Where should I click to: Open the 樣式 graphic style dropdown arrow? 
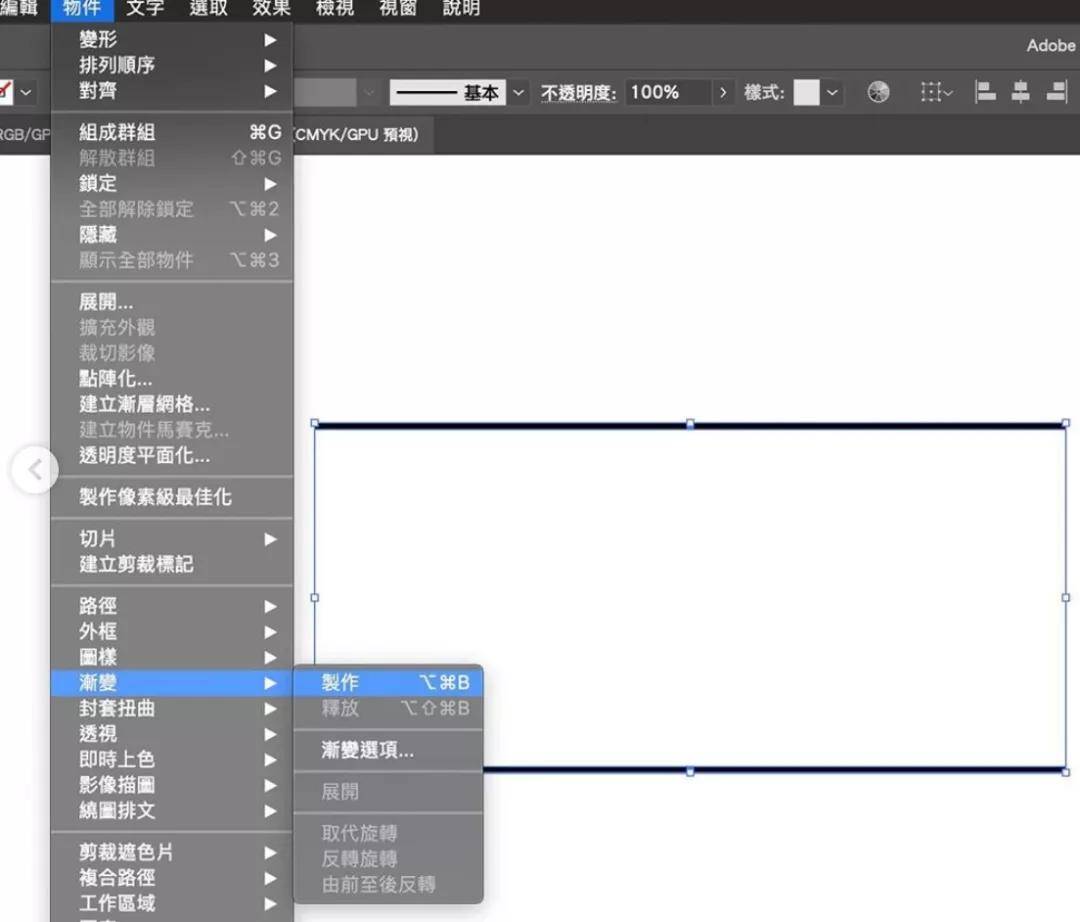832,92
